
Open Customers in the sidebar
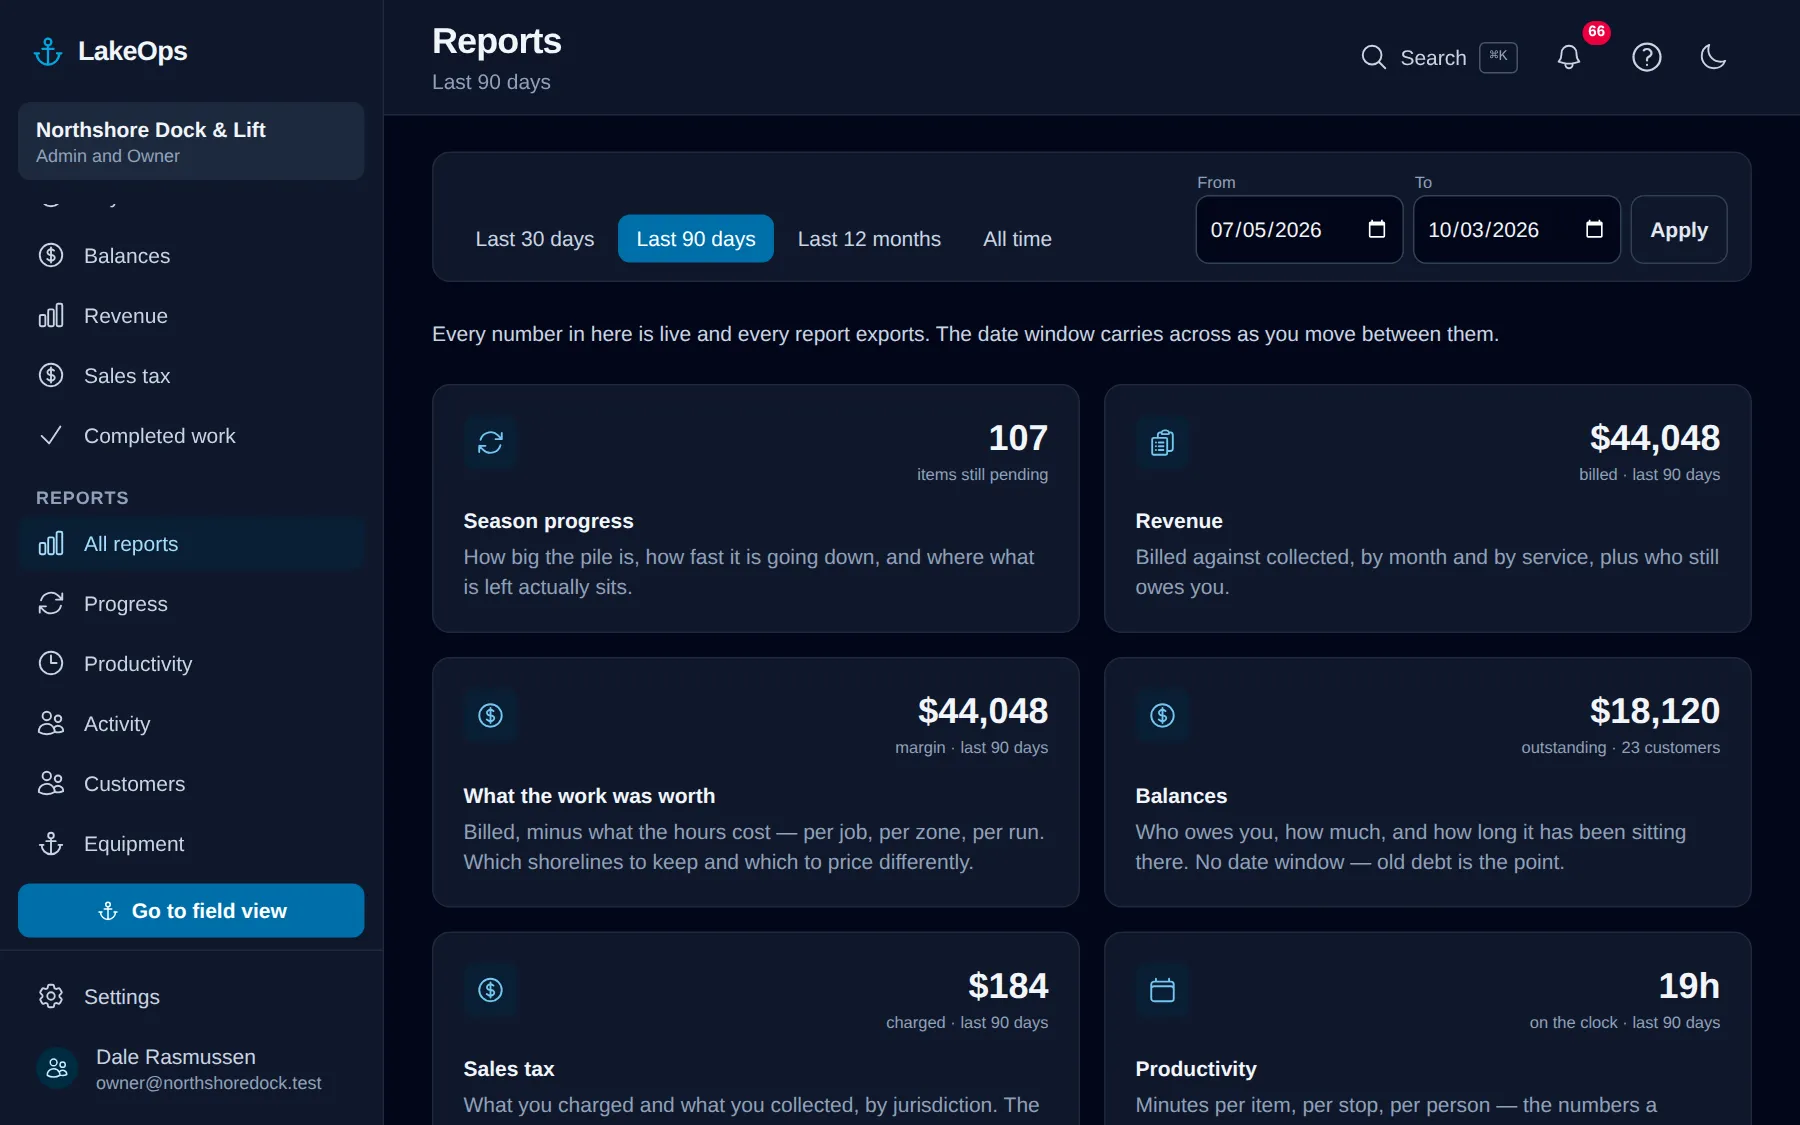click(191, 783)
